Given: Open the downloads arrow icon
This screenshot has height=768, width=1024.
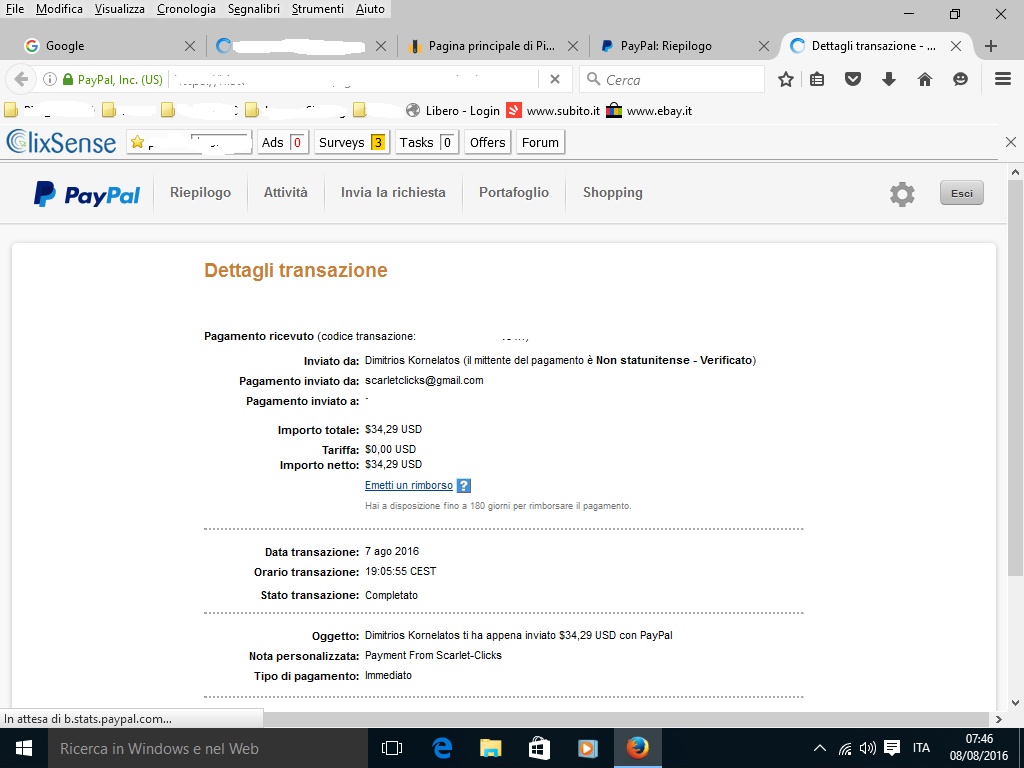Looking at the screenshot, I should pos(888,80).
